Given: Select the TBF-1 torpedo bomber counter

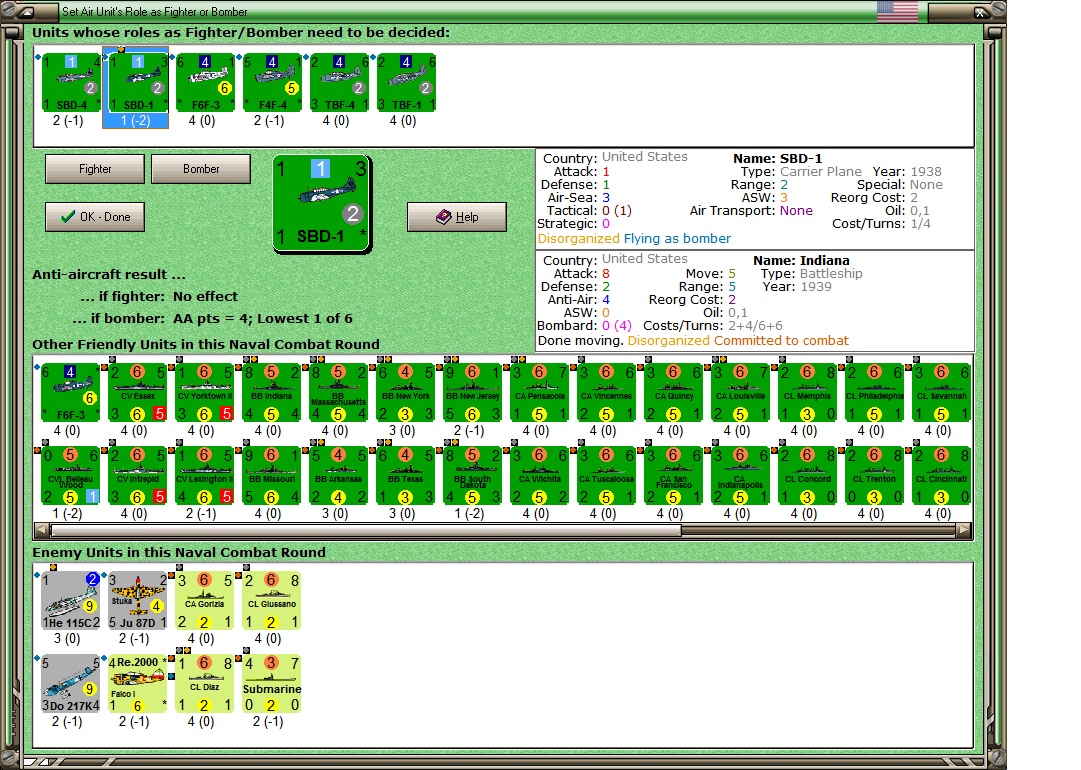Looking at the screenshot, I should (405, 83).
